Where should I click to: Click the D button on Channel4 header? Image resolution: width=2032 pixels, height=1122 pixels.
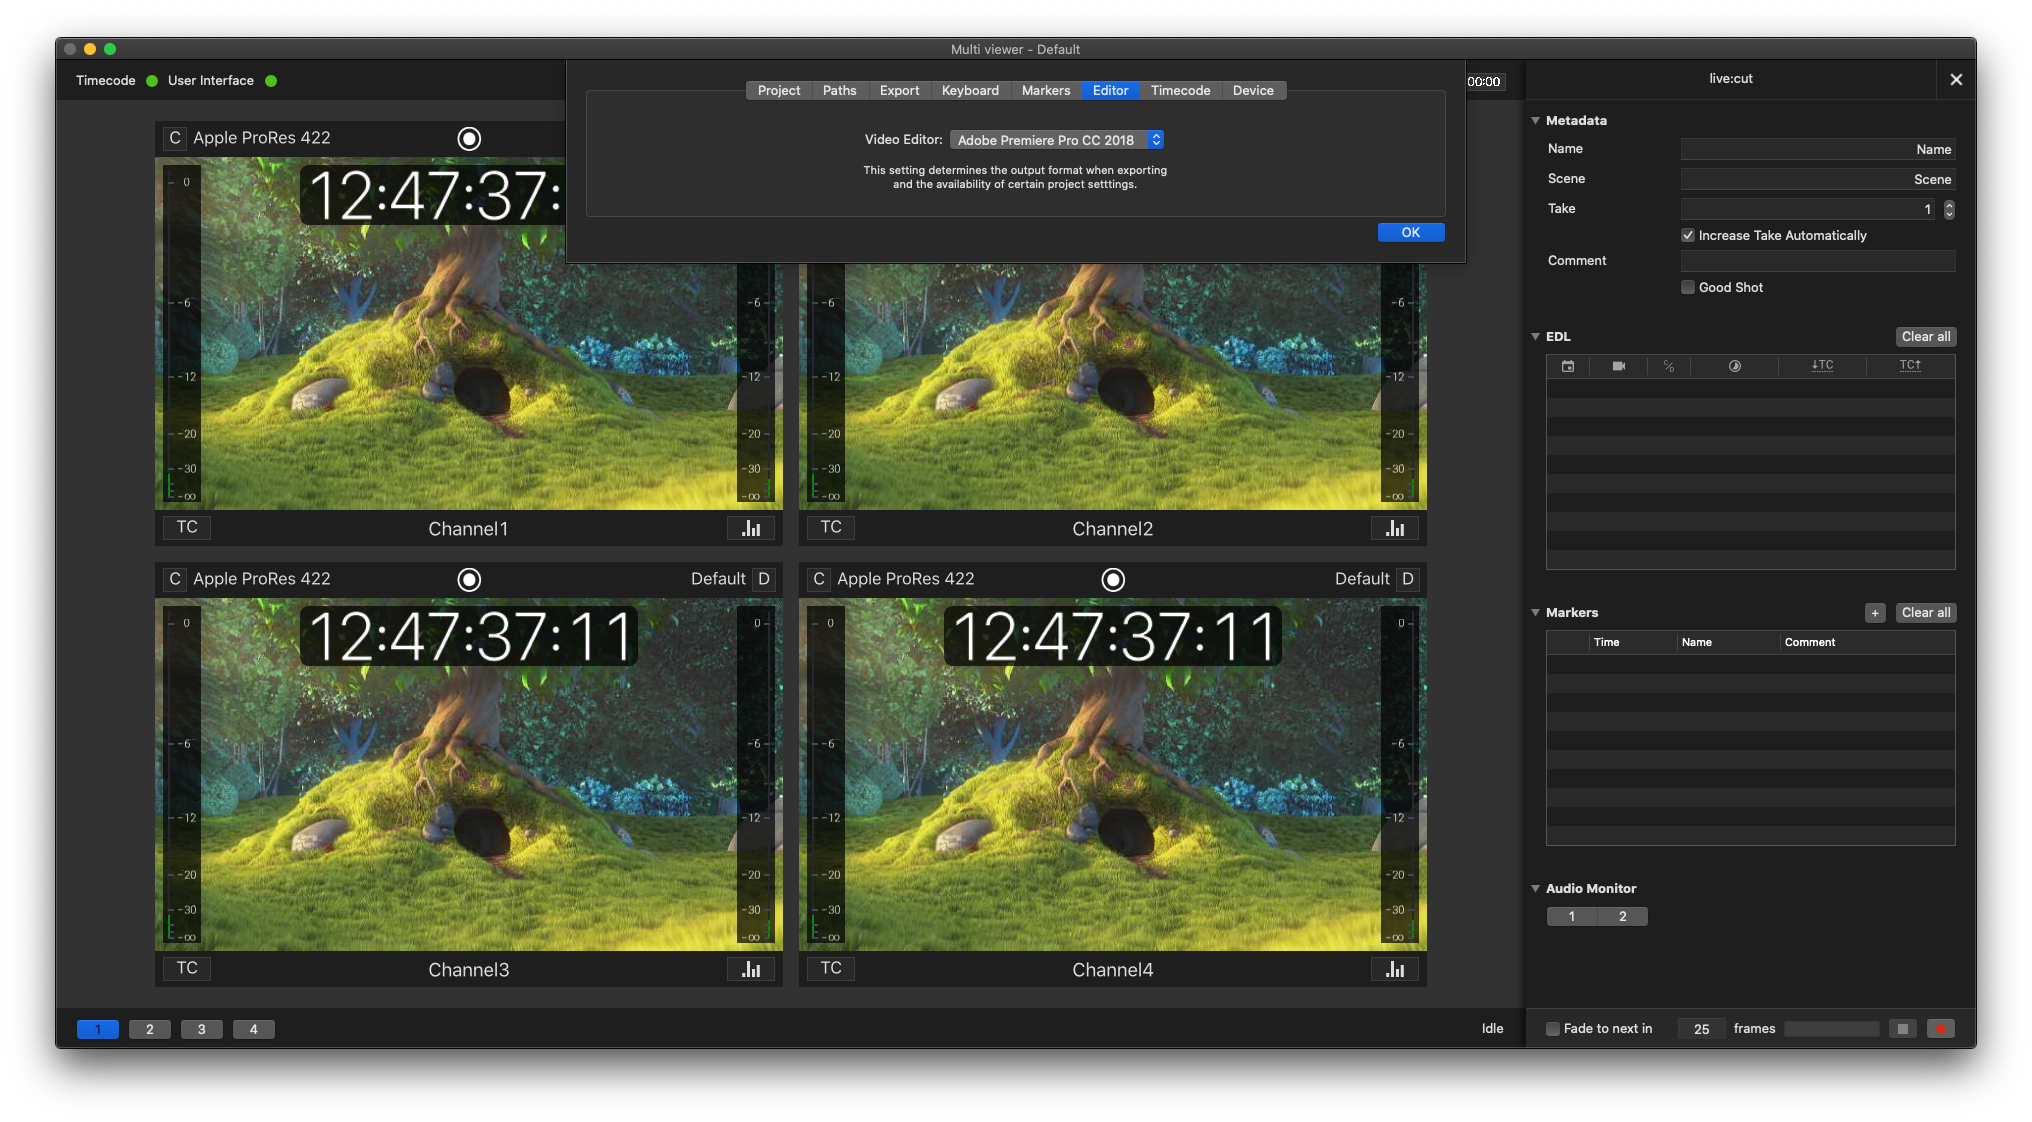click(x=1408, y=579)
